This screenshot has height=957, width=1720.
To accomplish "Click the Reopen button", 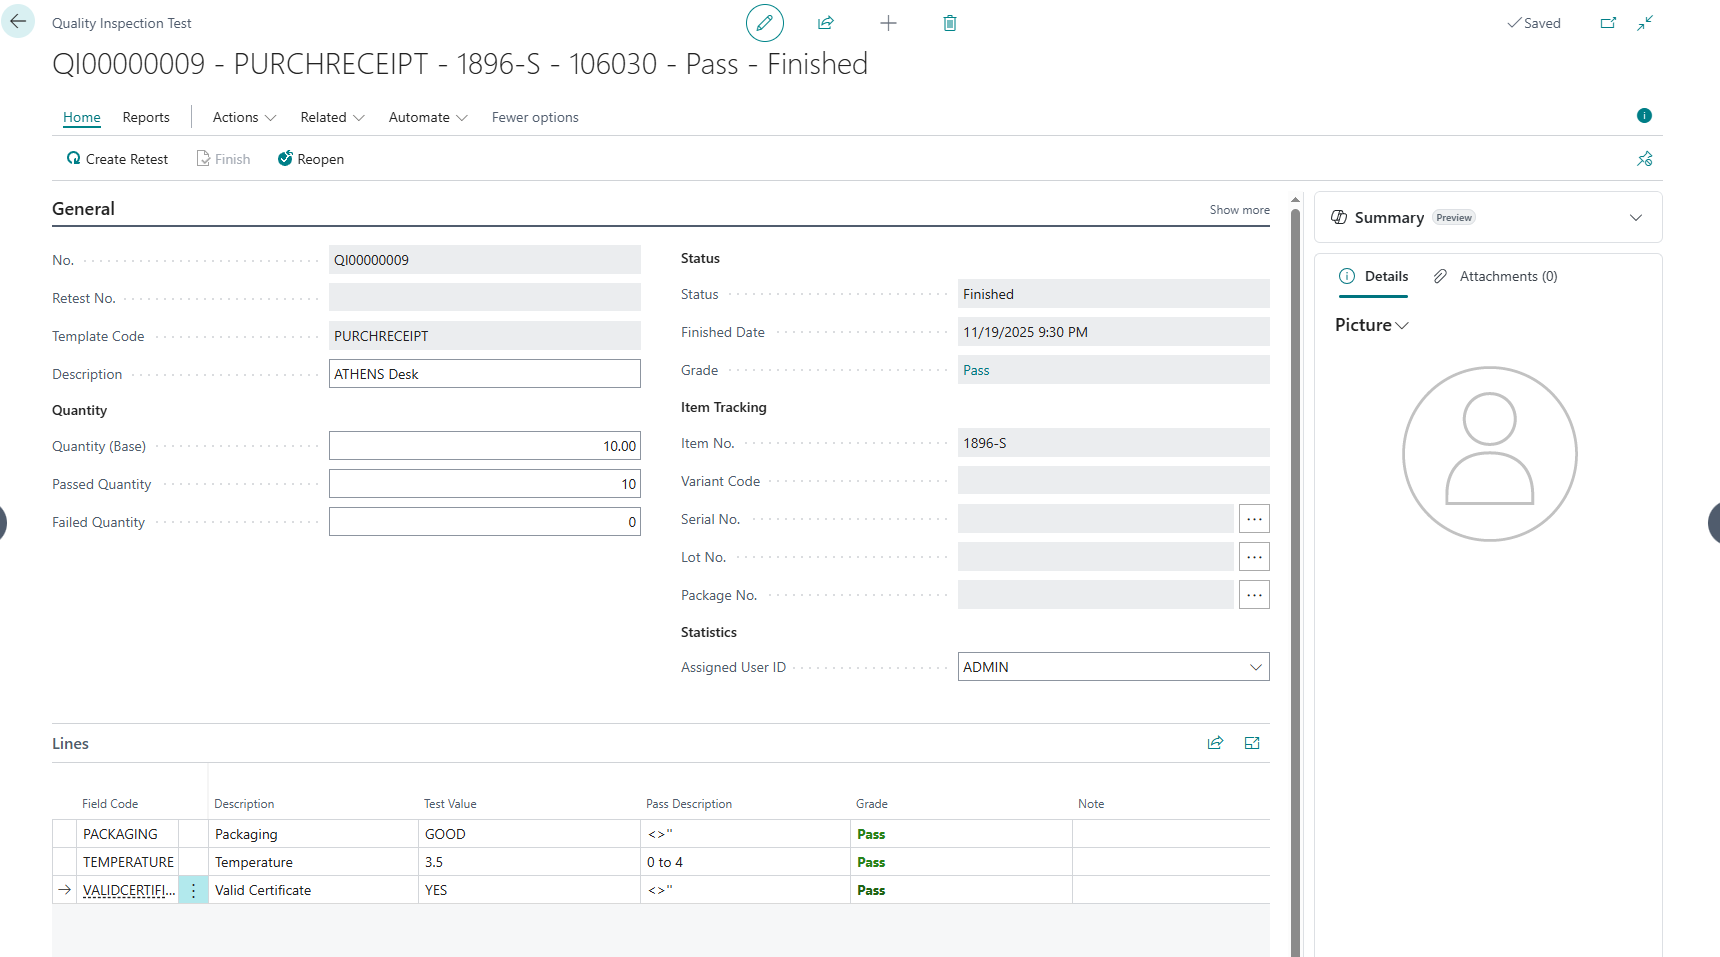I will pyautogui.click(x=311, y=159).
